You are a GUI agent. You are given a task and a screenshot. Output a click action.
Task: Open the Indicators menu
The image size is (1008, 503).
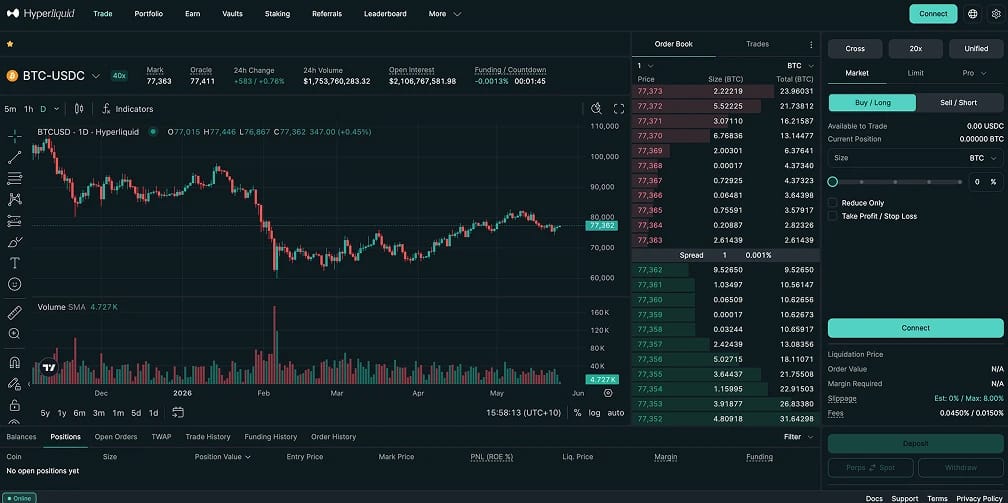coord(127,109)
